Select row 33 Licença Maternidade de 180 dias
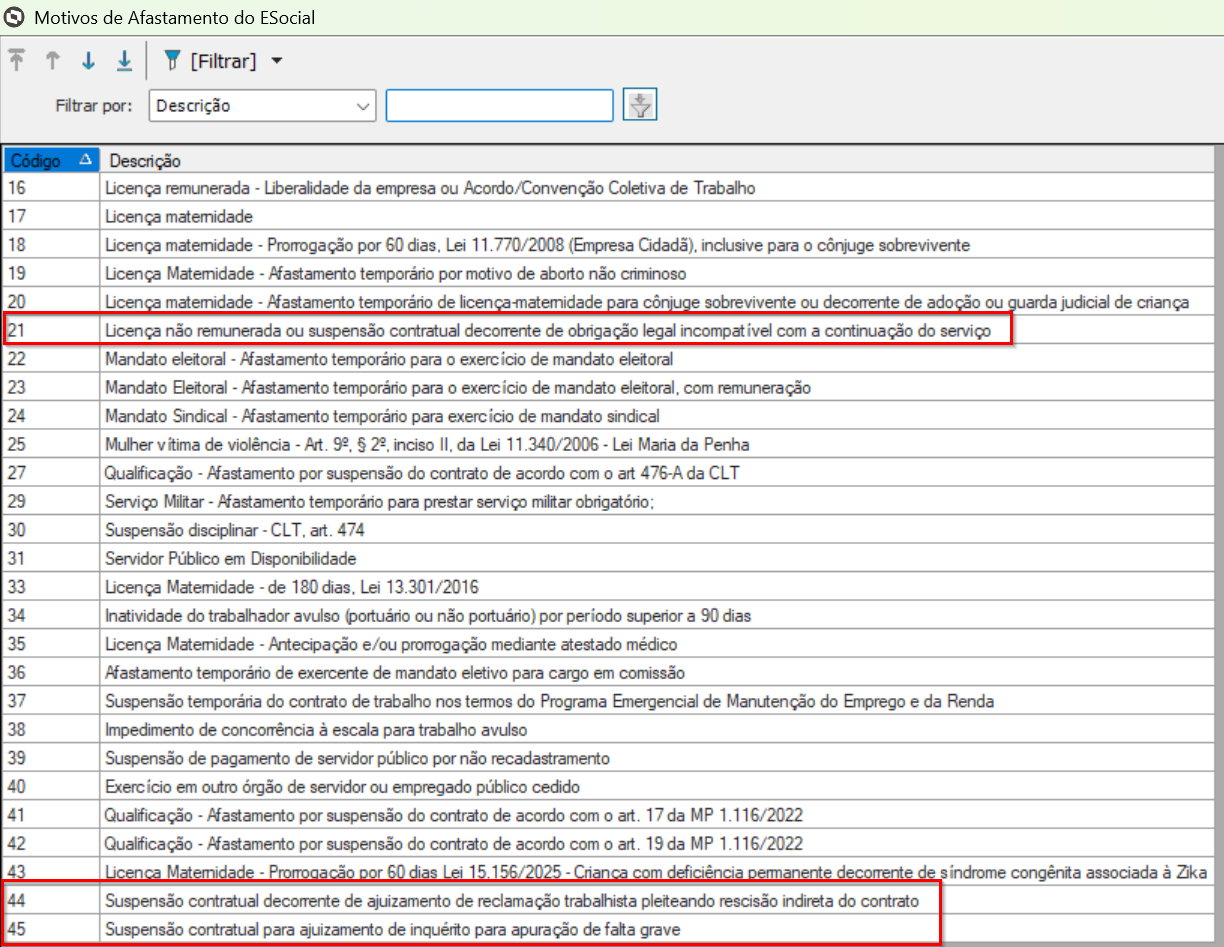The image size is (1224, 947). coord(608,587)
